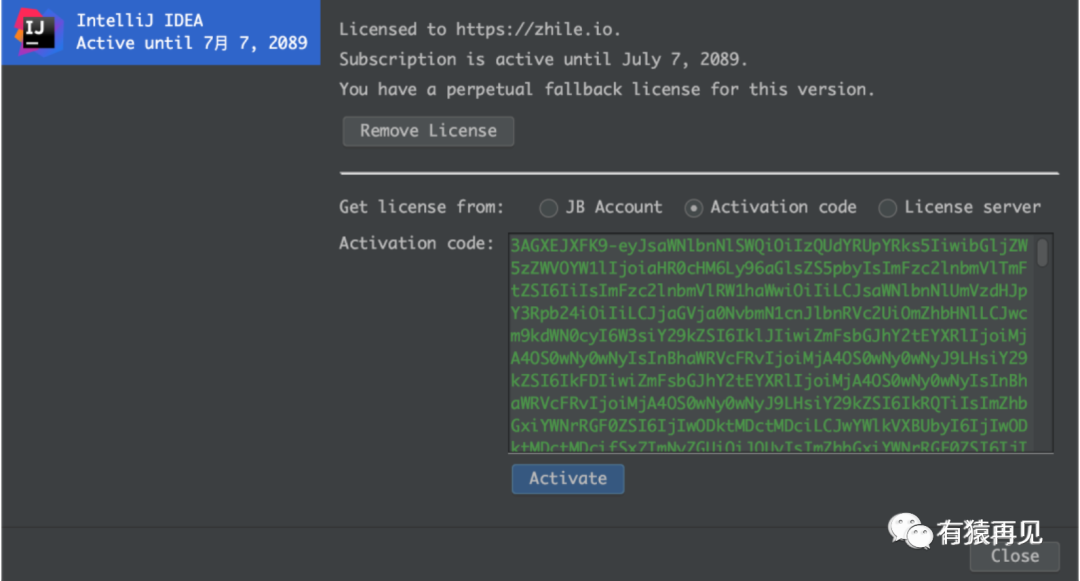The height and width of the screenshot is (581, 1080).
Task: Click the "Activation code:" label beside the text area
Action: coord(416,243)
